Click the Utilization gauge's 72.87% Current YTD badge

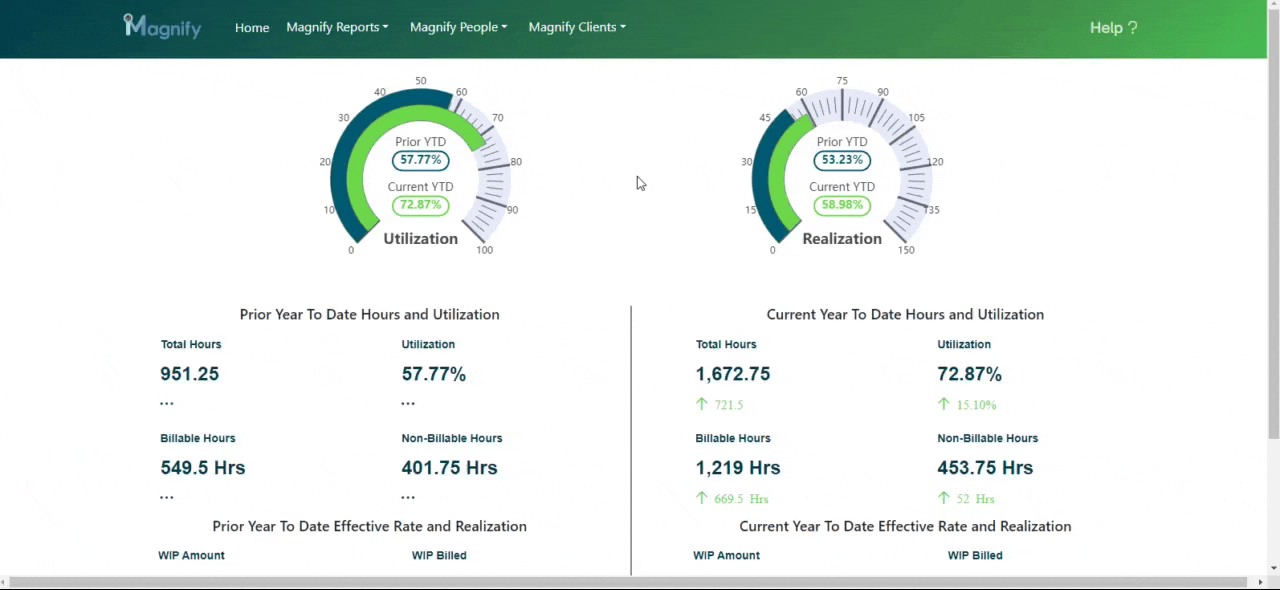[x=421, y=205]
